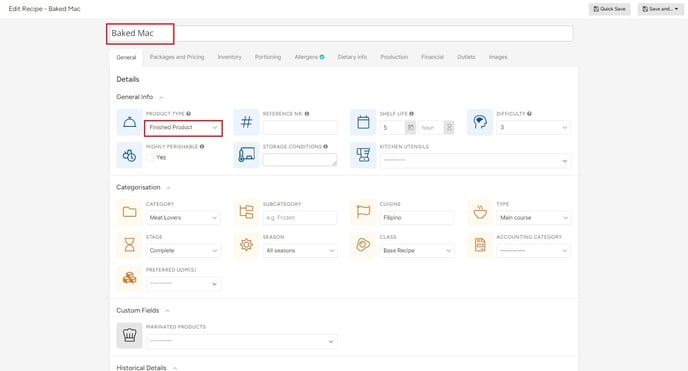This screenshot has height=371, width=688.
Task: Open the Save and... button menu
Action: tap(660, 9)
